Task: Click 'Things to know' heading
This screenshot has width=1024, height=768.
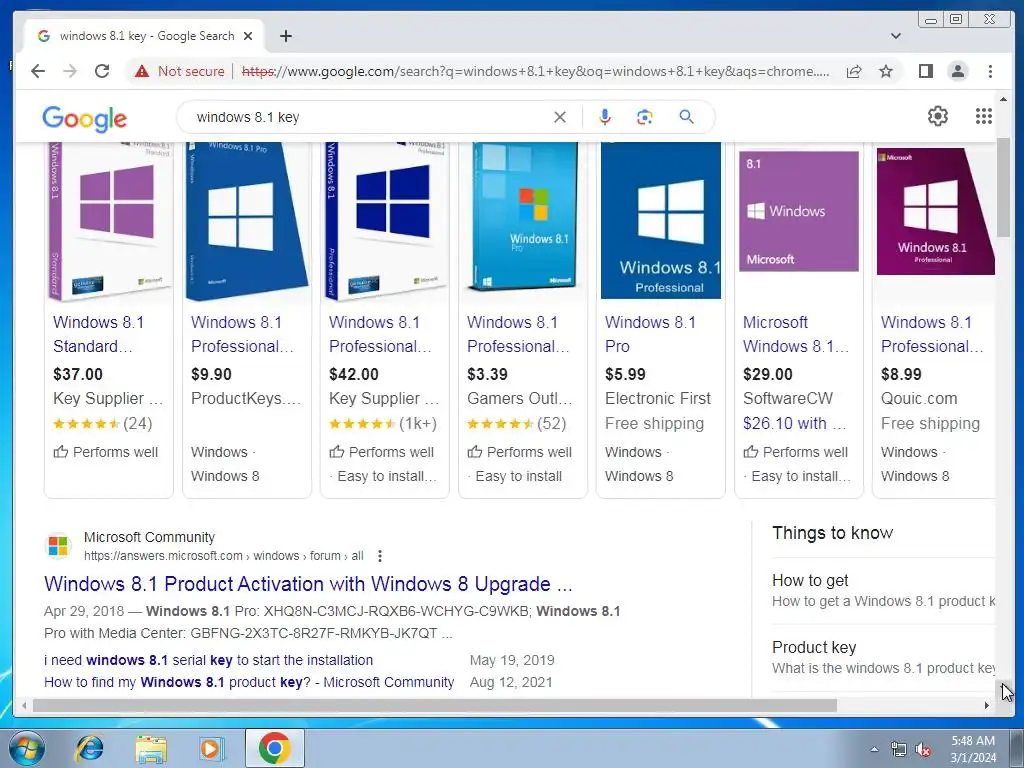Action: 833,533
